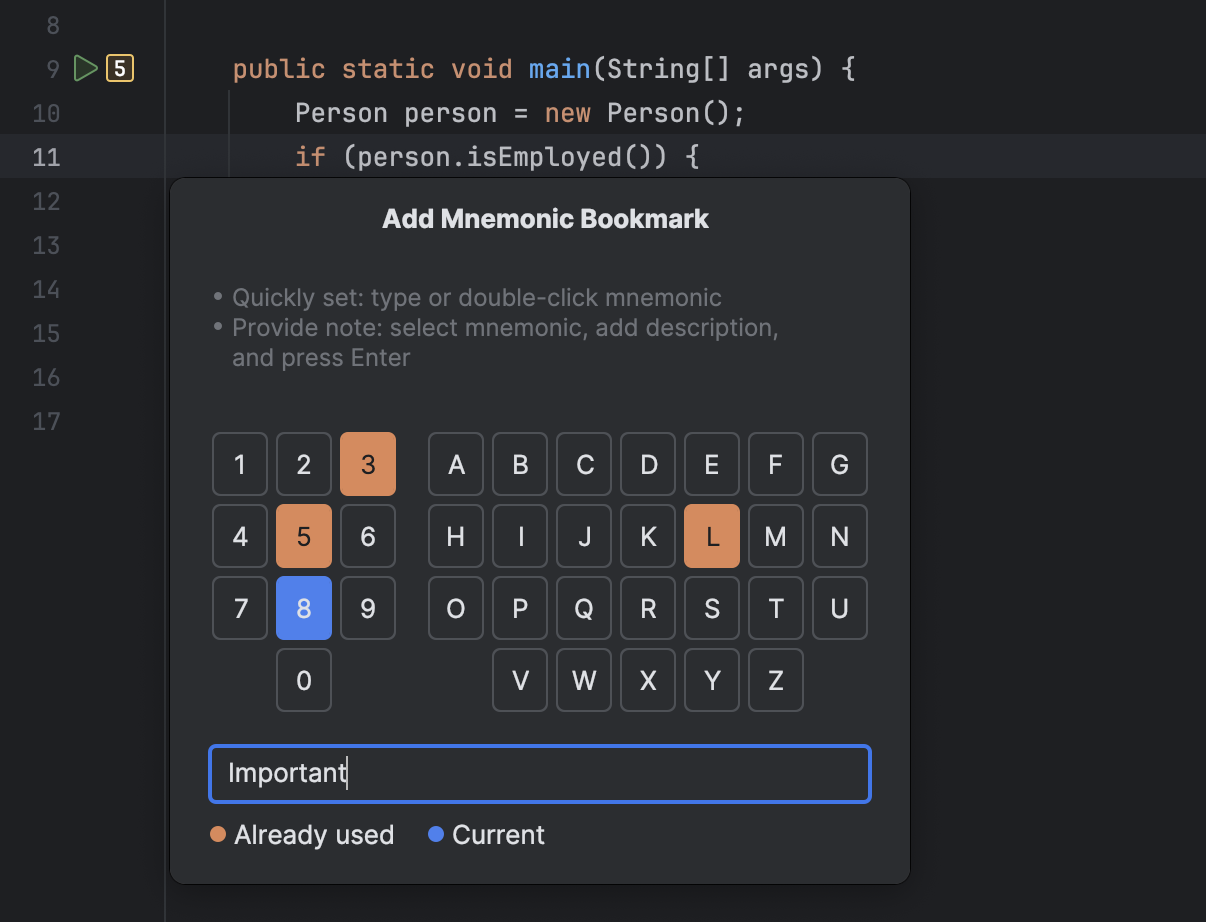Click the orange "Already used" legend dot
Image resolution: width=1206 pixels, height=922 pixels.
click(218, 833)
